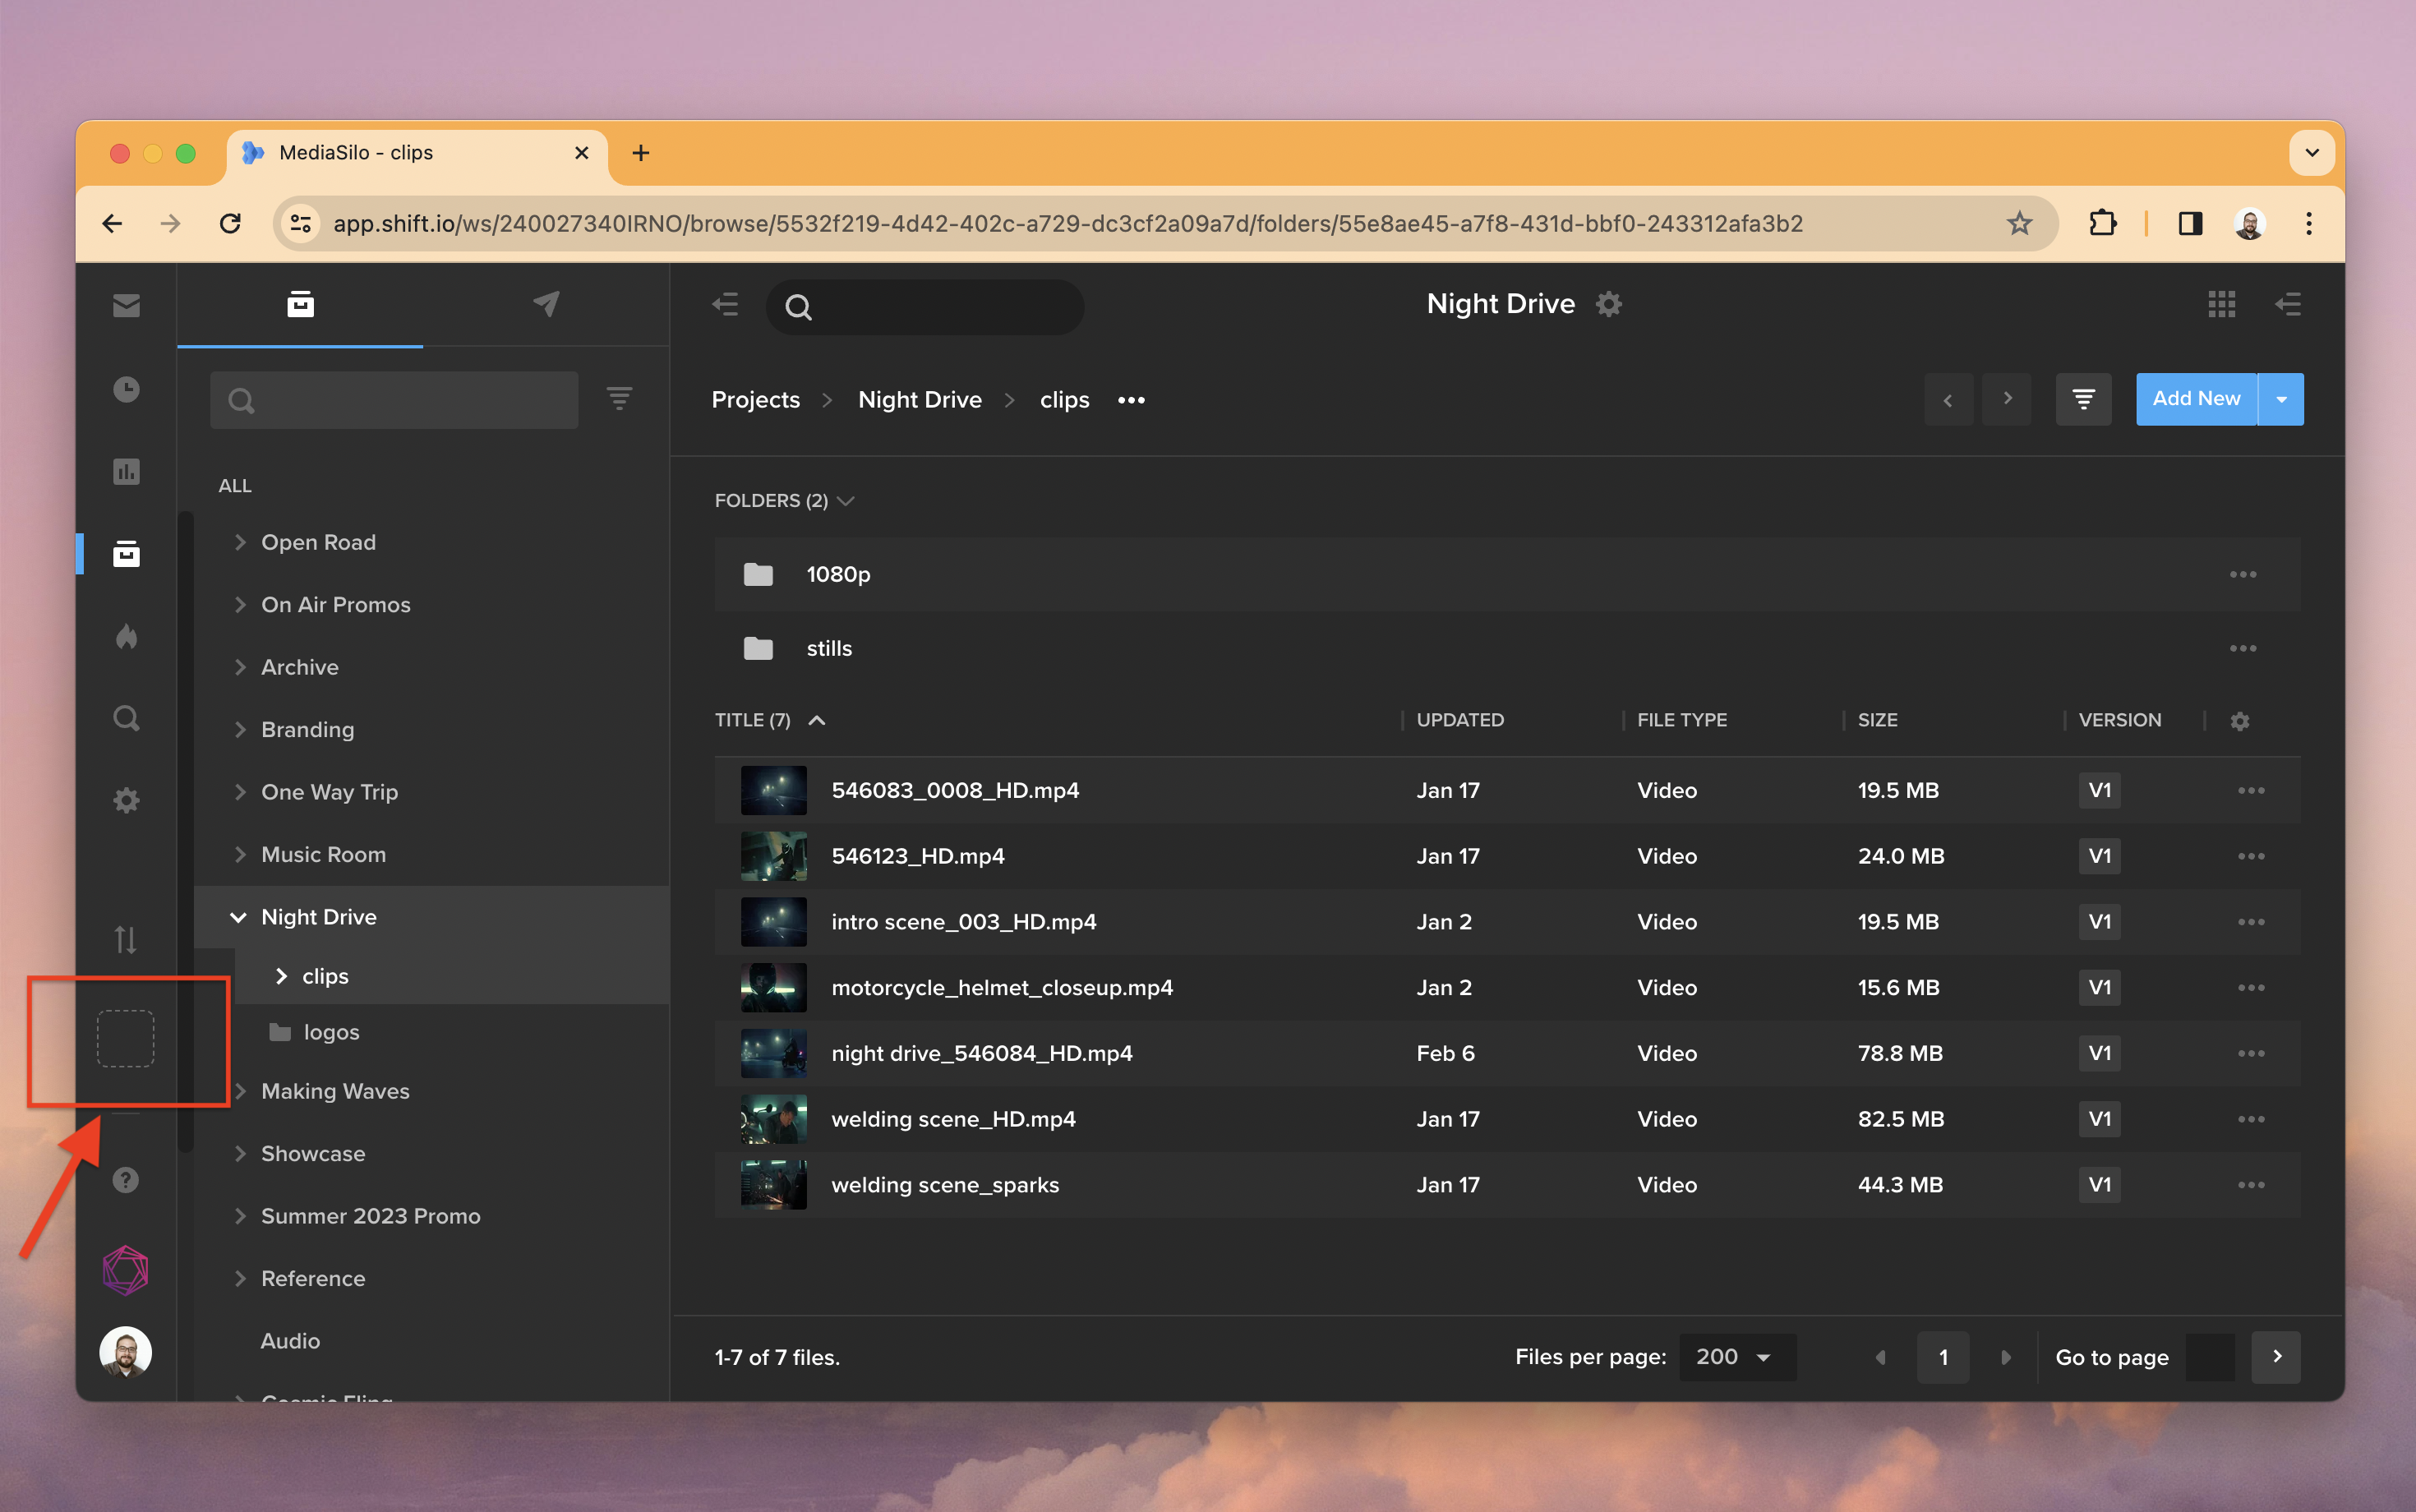The width and height of the screenshot is (2416, 1512).
Task: Toggle the right details panel icon
Action: (2288, 304)
